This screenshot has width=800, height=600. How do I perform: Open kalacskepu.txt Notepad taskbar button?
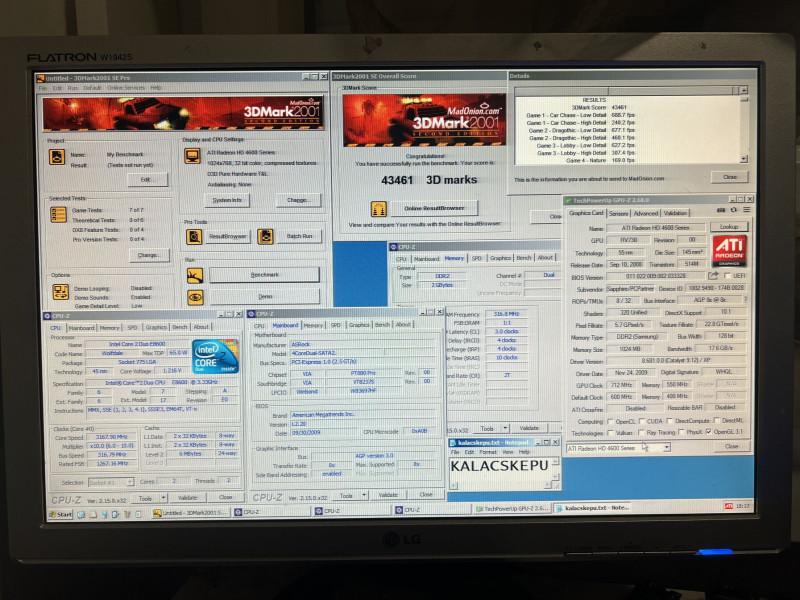click(593, 508)
